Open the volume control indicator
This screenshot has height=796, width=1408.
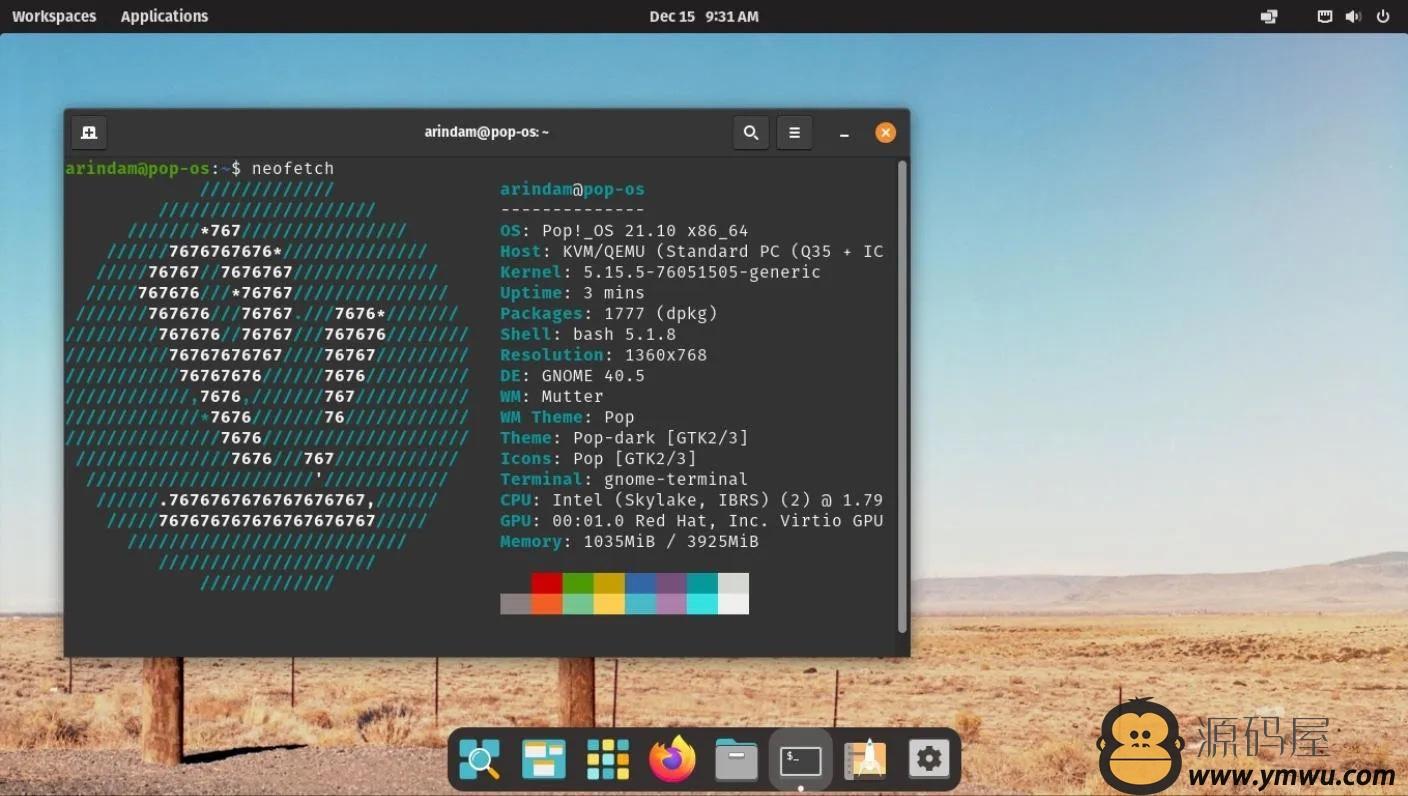point(1353,16)
